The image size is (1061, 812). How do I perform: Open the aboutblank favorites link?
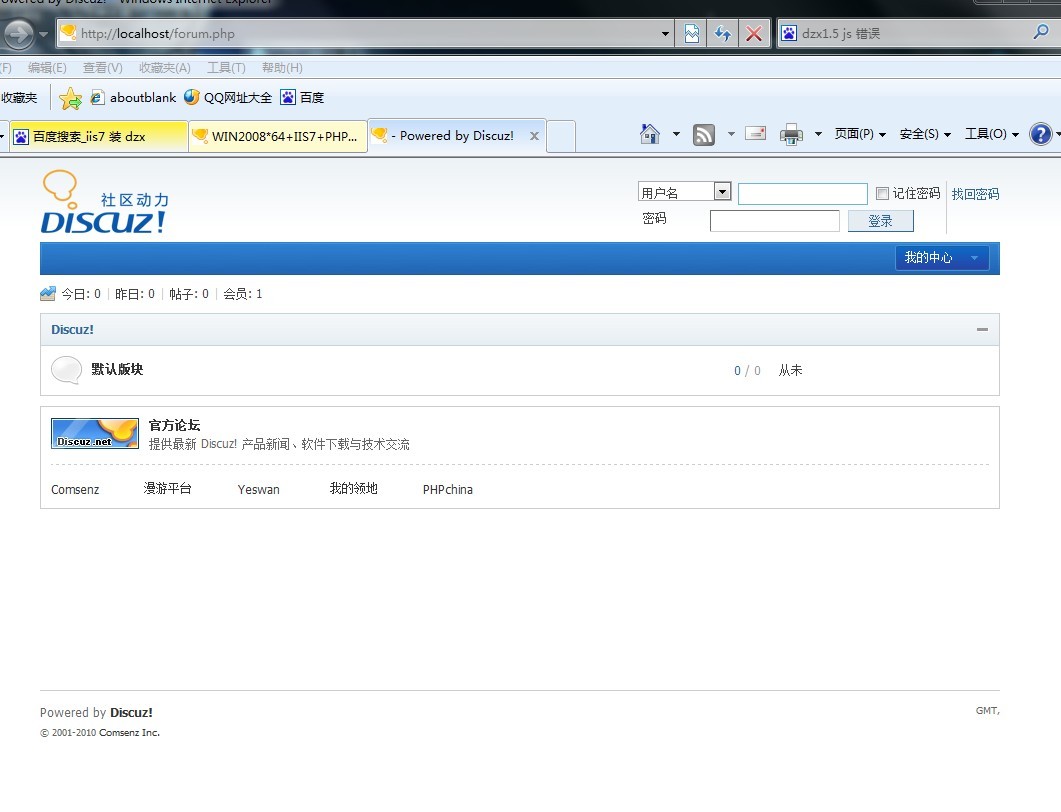pos(133,97)
